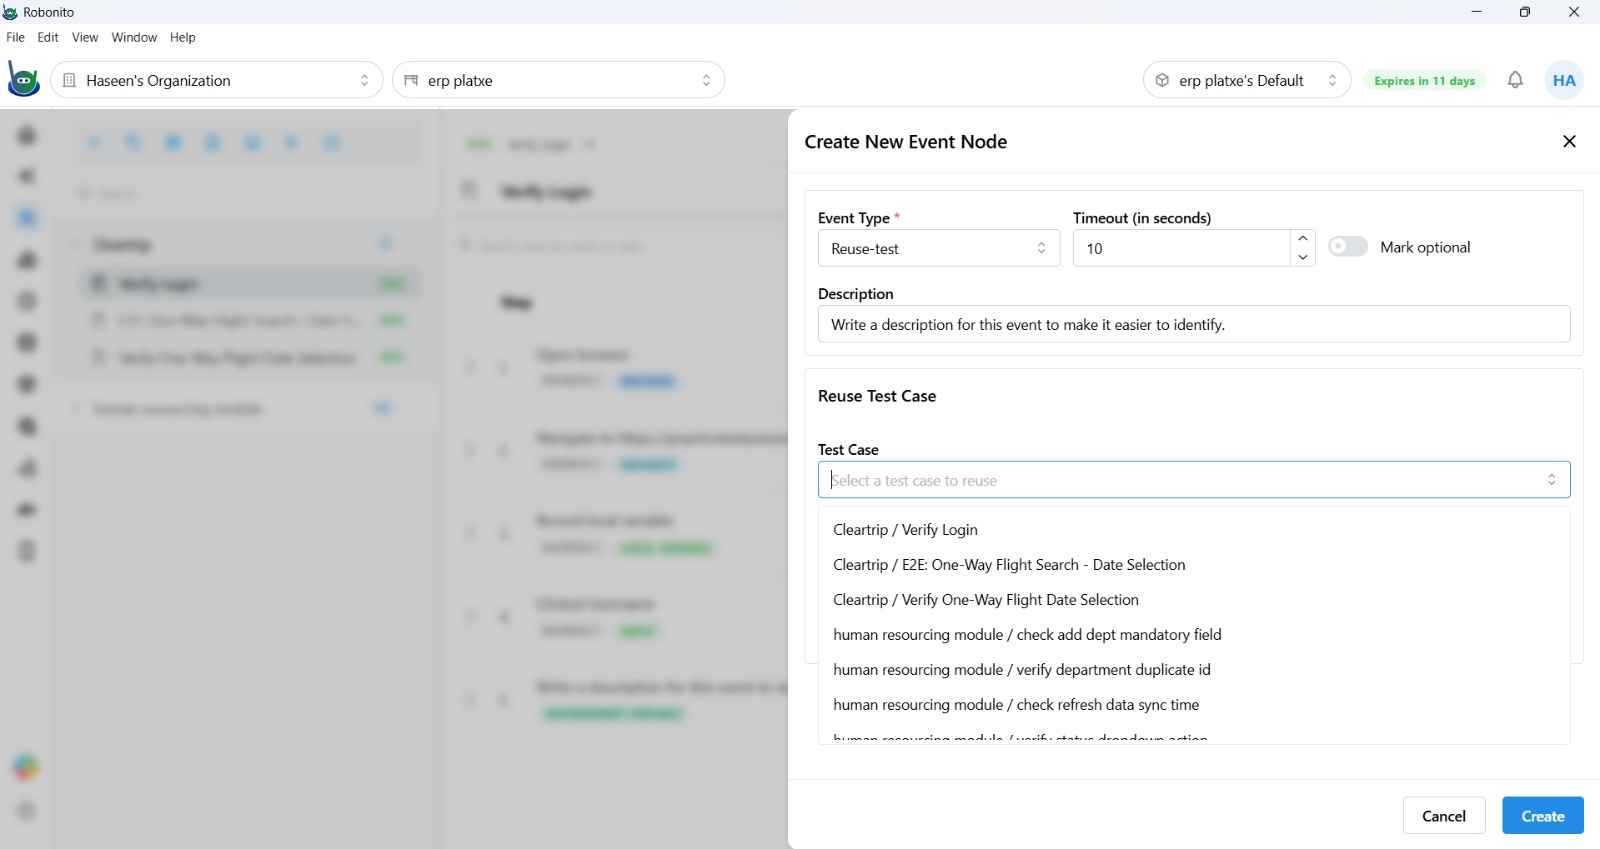1600x849 pixels.
Task: Decrease the timeout with the down arrow
Action: (x=1302, y=257)
